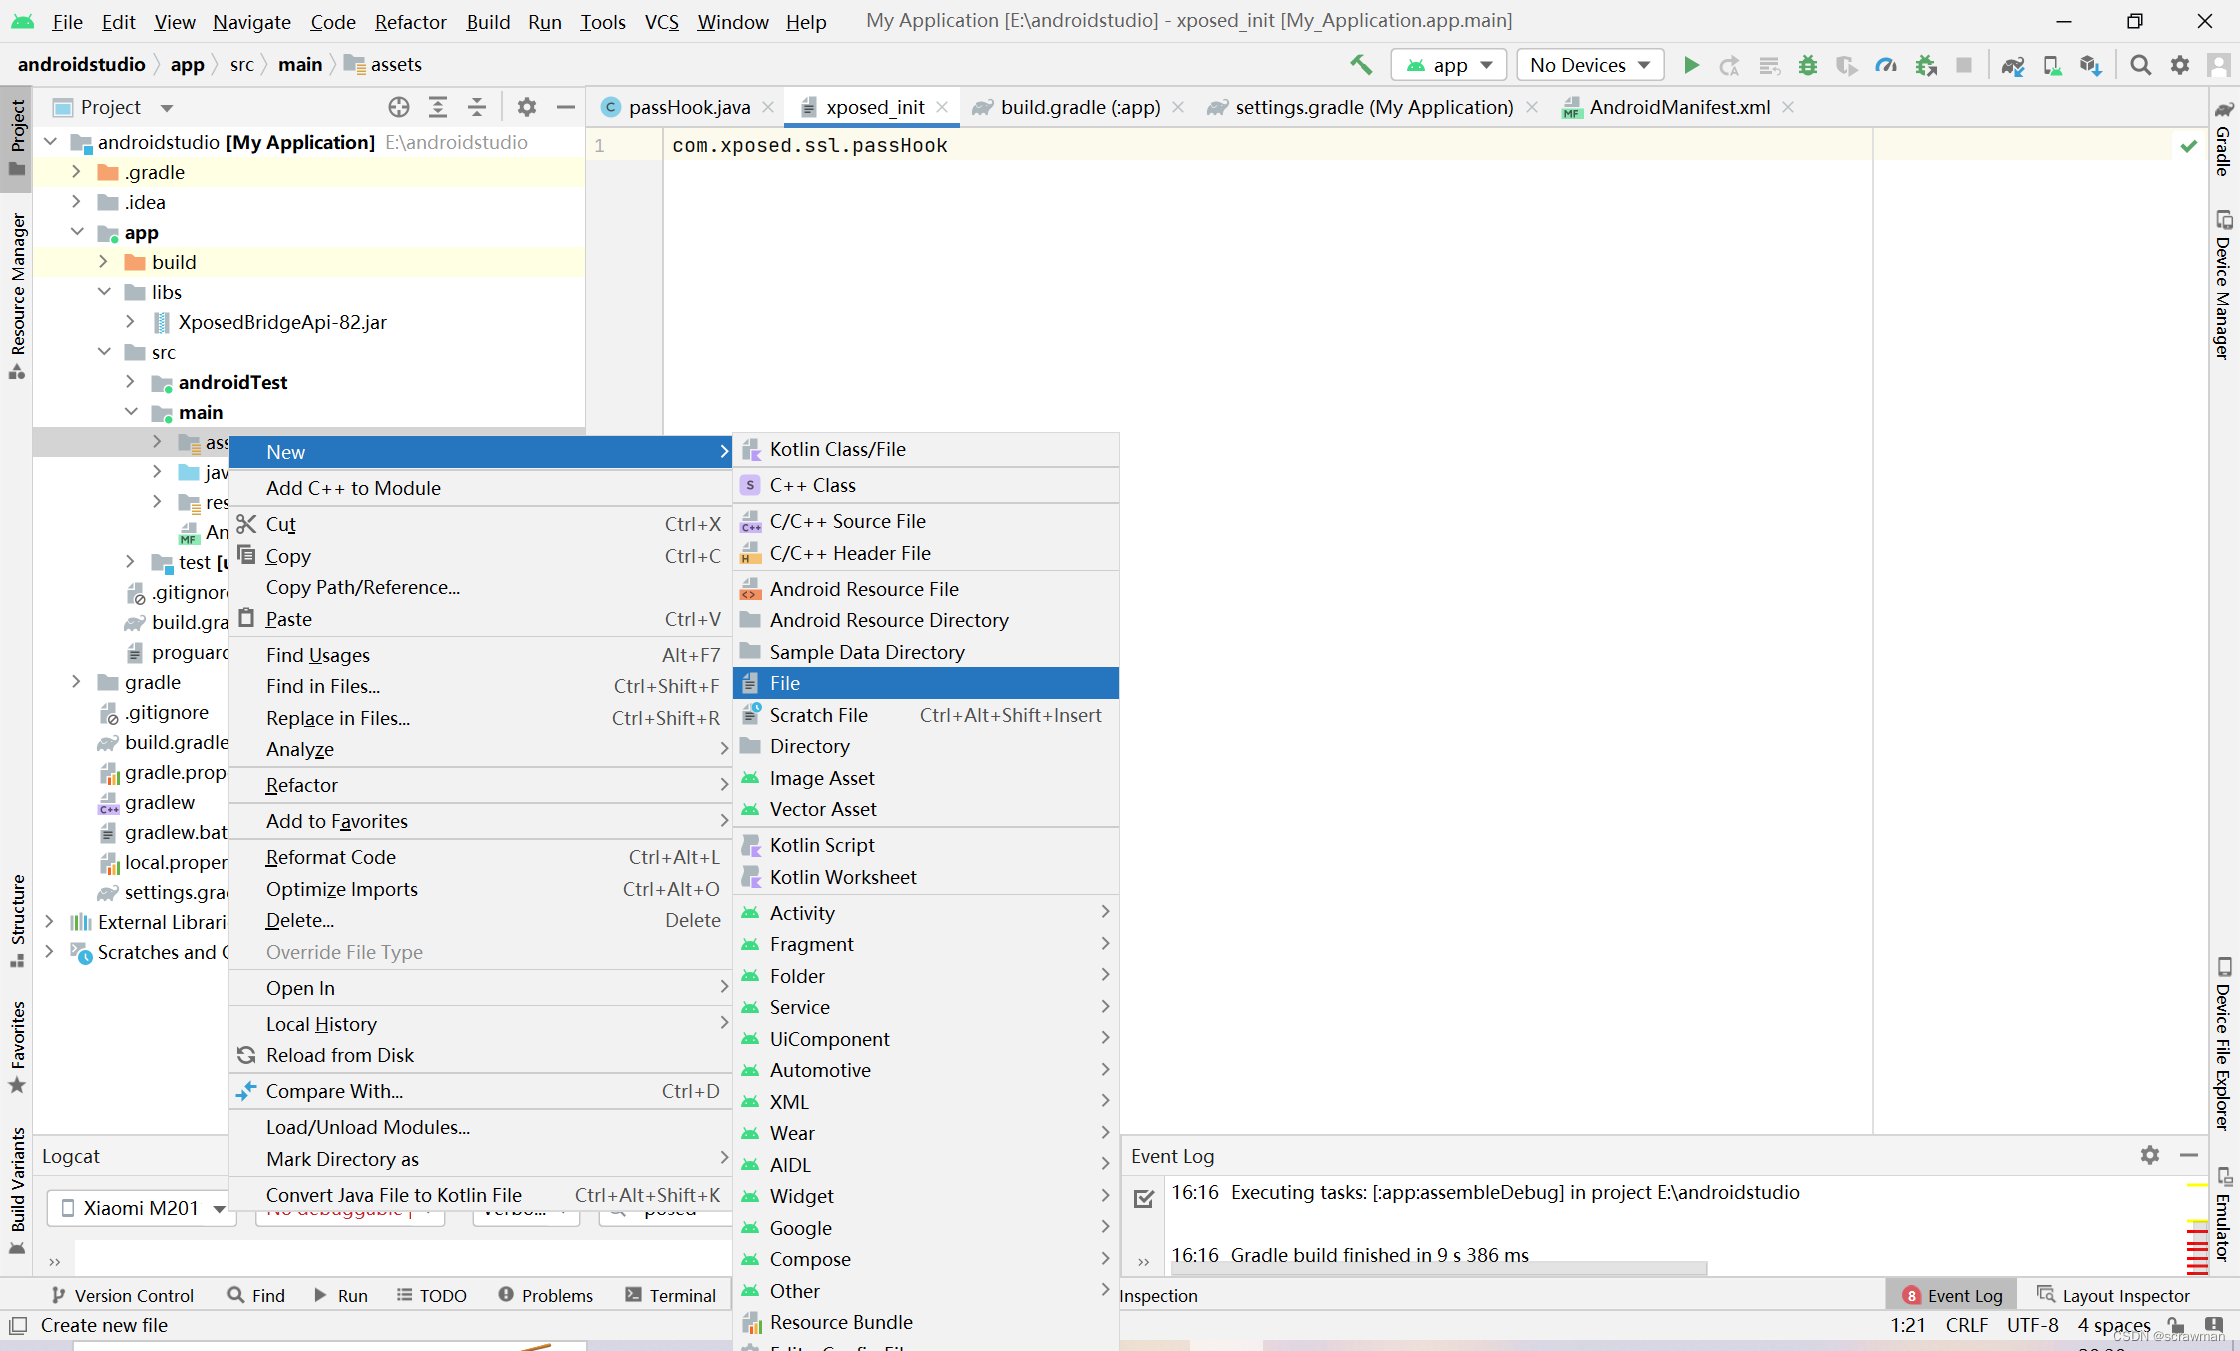
Task: Open Project panel options gear
Action: click(527, 107)
